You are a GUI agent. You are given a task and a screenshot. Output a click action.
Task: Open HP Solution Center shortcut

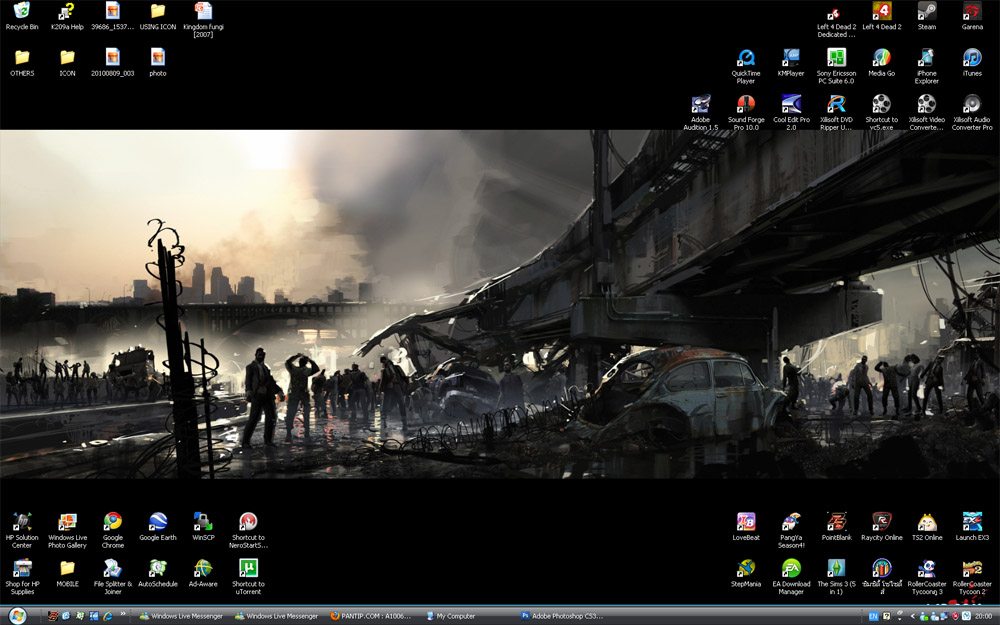pos(22,531)
